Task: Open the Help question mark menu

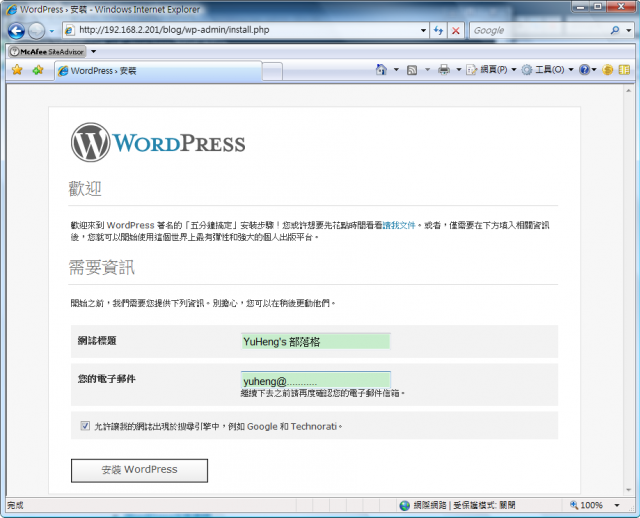Action: click(x=587, y=70)
